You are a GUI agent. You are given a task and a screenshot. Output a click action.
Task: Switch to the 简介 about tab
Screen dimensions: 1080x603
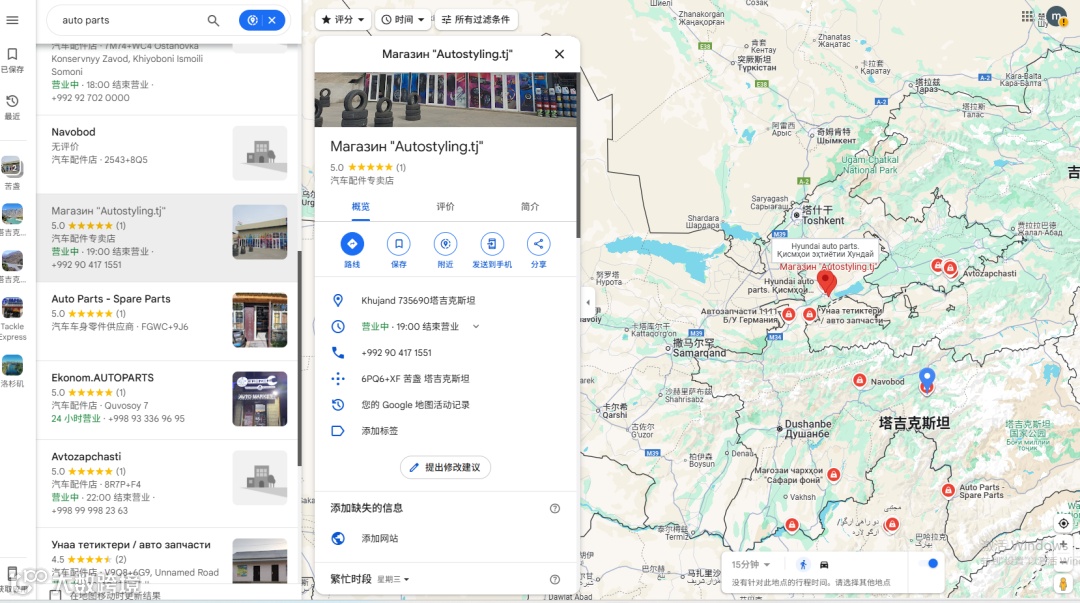(530, 207)
